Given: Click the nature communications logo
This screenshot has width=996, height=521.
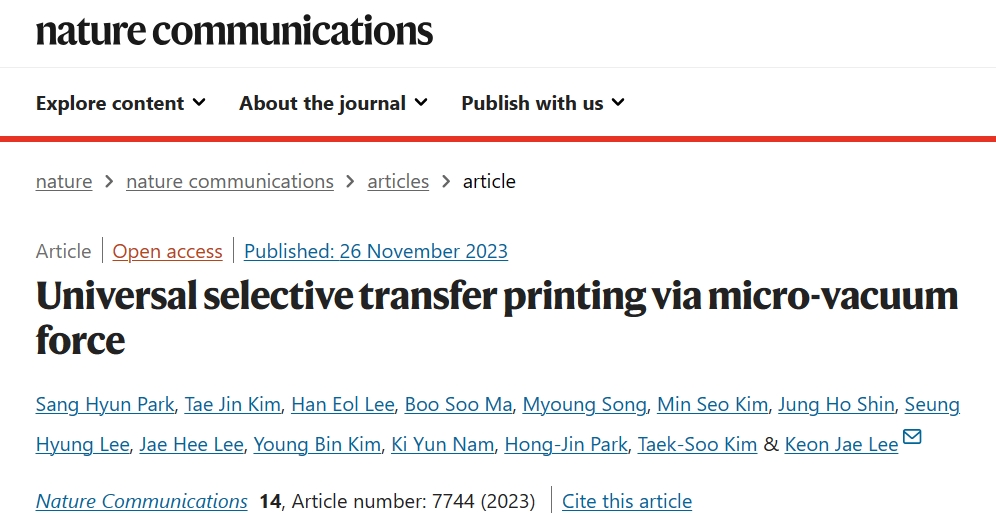Looking at the screenshot, I should coord(234,31).
